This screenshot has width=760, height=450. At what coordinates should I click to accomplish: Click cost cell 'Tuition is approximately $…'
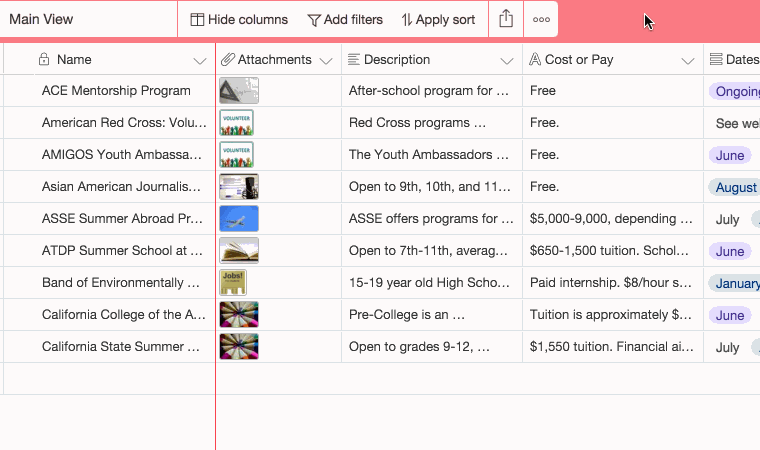click(x=613, y=315)
